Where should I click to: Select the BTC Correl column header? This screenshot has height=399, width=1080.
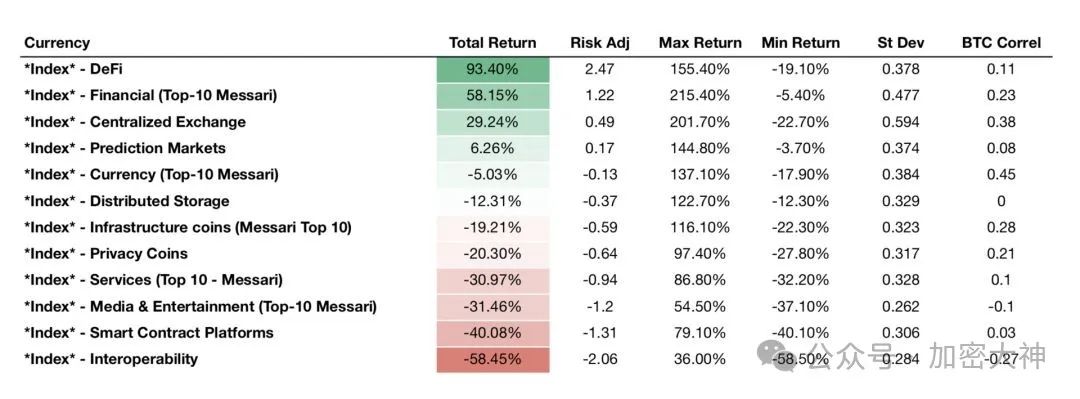(1001, 43)
